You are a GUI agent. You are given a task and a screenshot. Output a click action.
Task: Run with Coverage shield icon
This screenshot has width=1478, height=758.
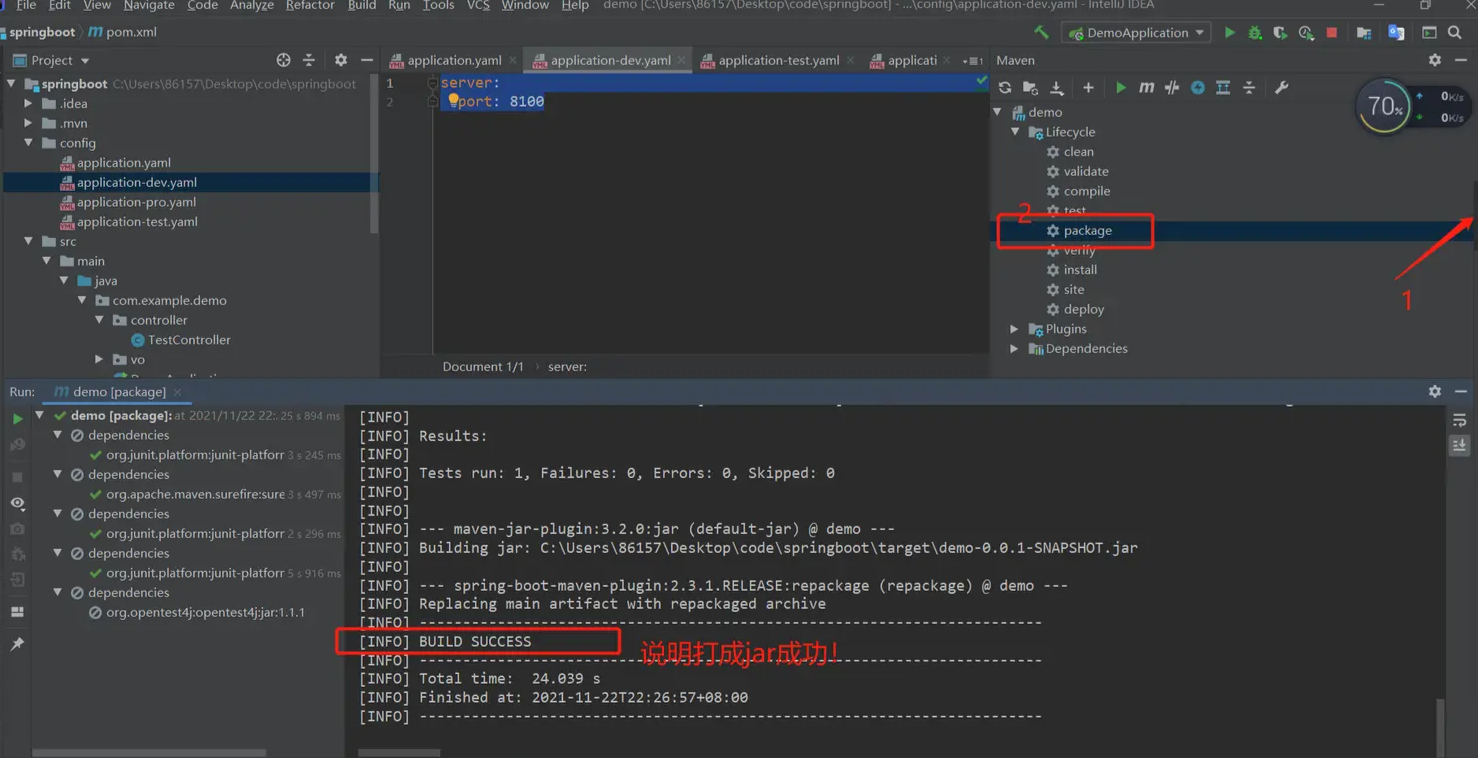1280,32
